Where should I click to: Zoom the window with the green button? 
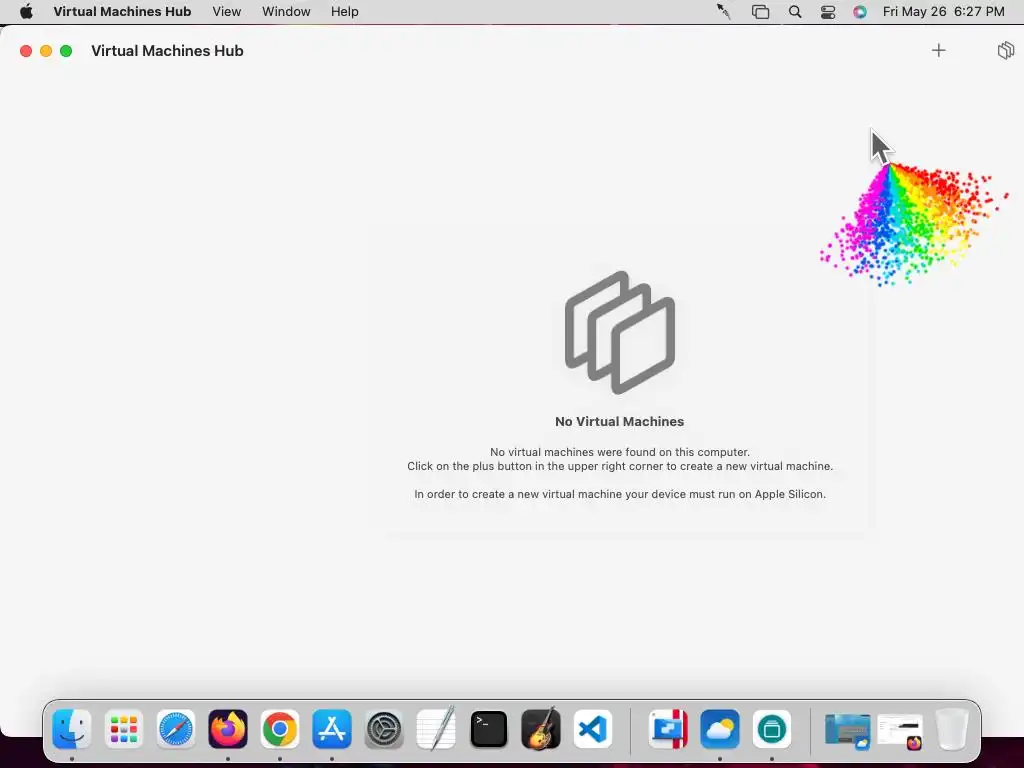(x=66, y=51)
